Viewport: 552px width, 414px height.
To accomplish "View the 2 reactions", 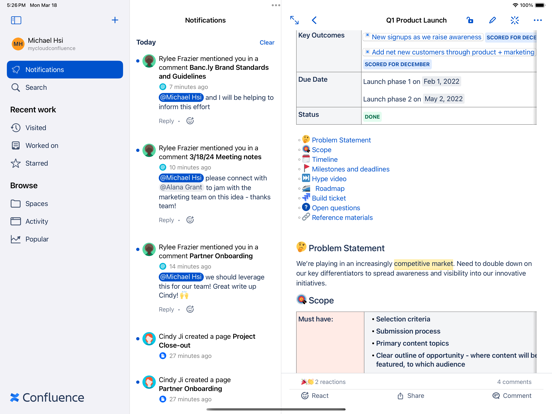I will click(x=323, y=382).
